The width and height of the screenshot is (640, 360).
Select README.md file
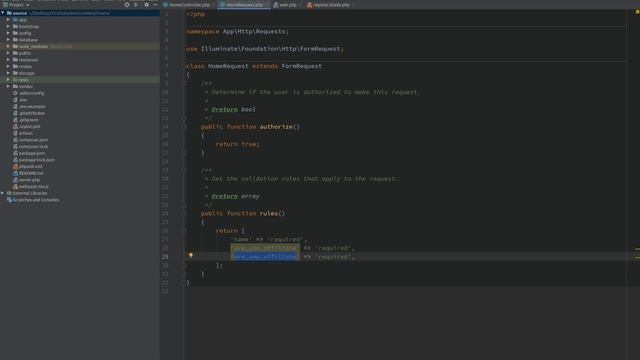coord(28,173)
